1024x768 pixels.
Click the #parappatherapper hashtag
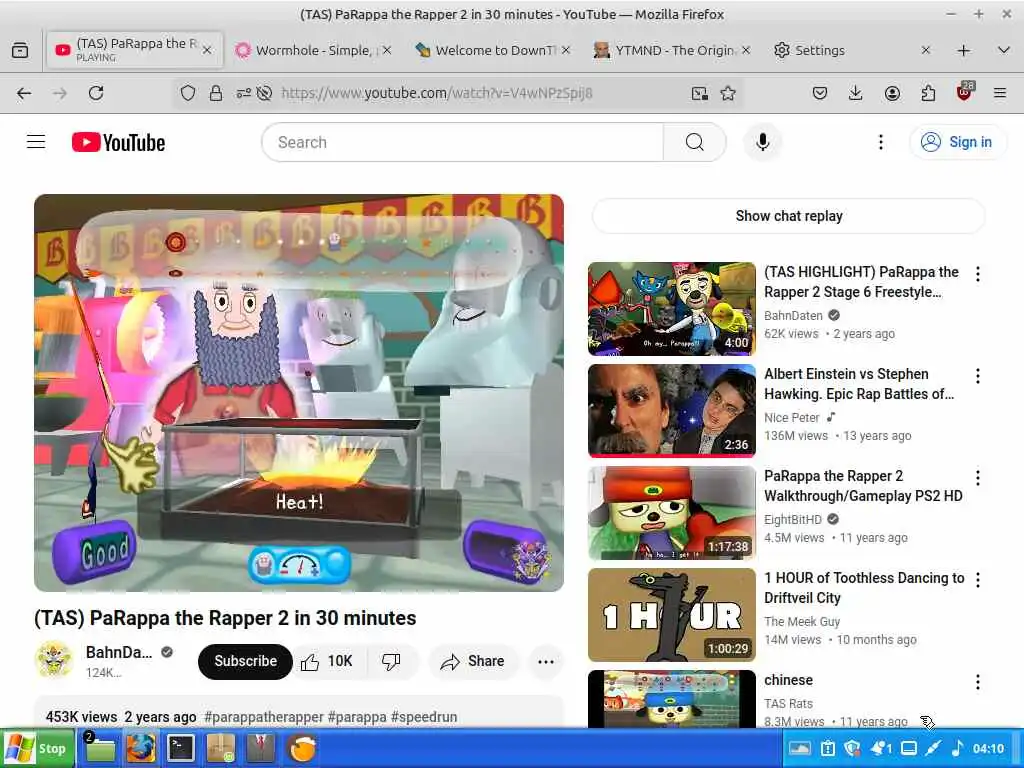(x=264, y=717)
